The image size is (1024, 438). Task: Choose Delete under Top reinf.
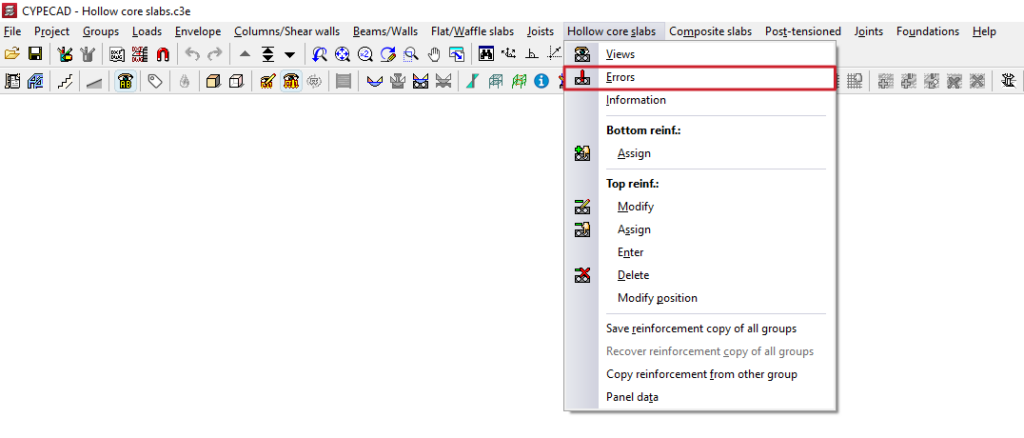pyautogui.click(x=700, y=275)
